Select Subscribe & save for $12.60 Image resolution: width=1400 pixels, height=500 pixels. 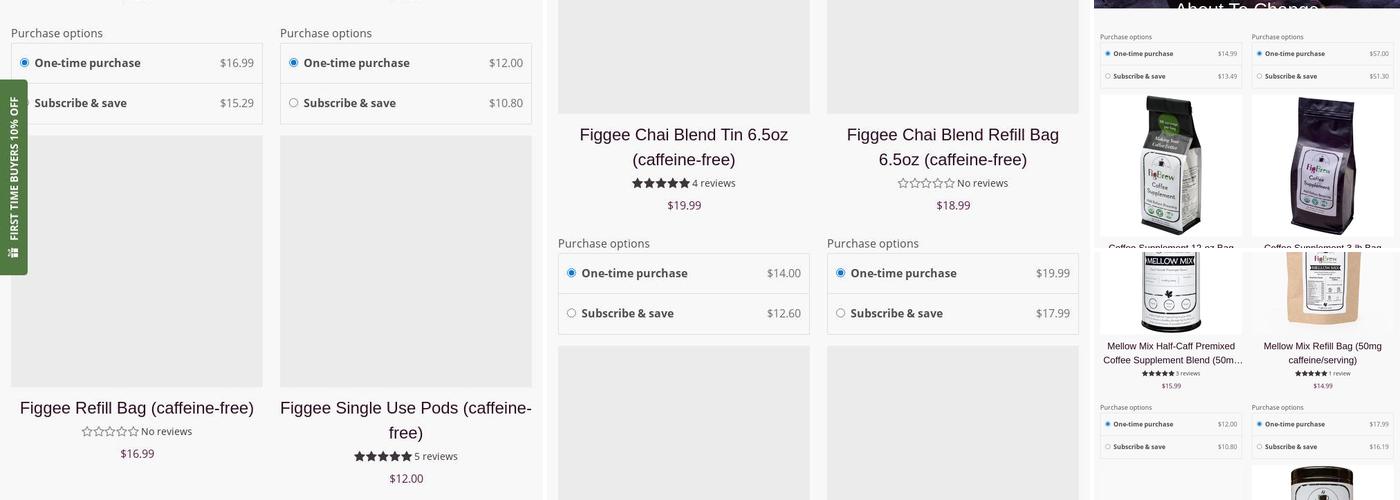572,313
